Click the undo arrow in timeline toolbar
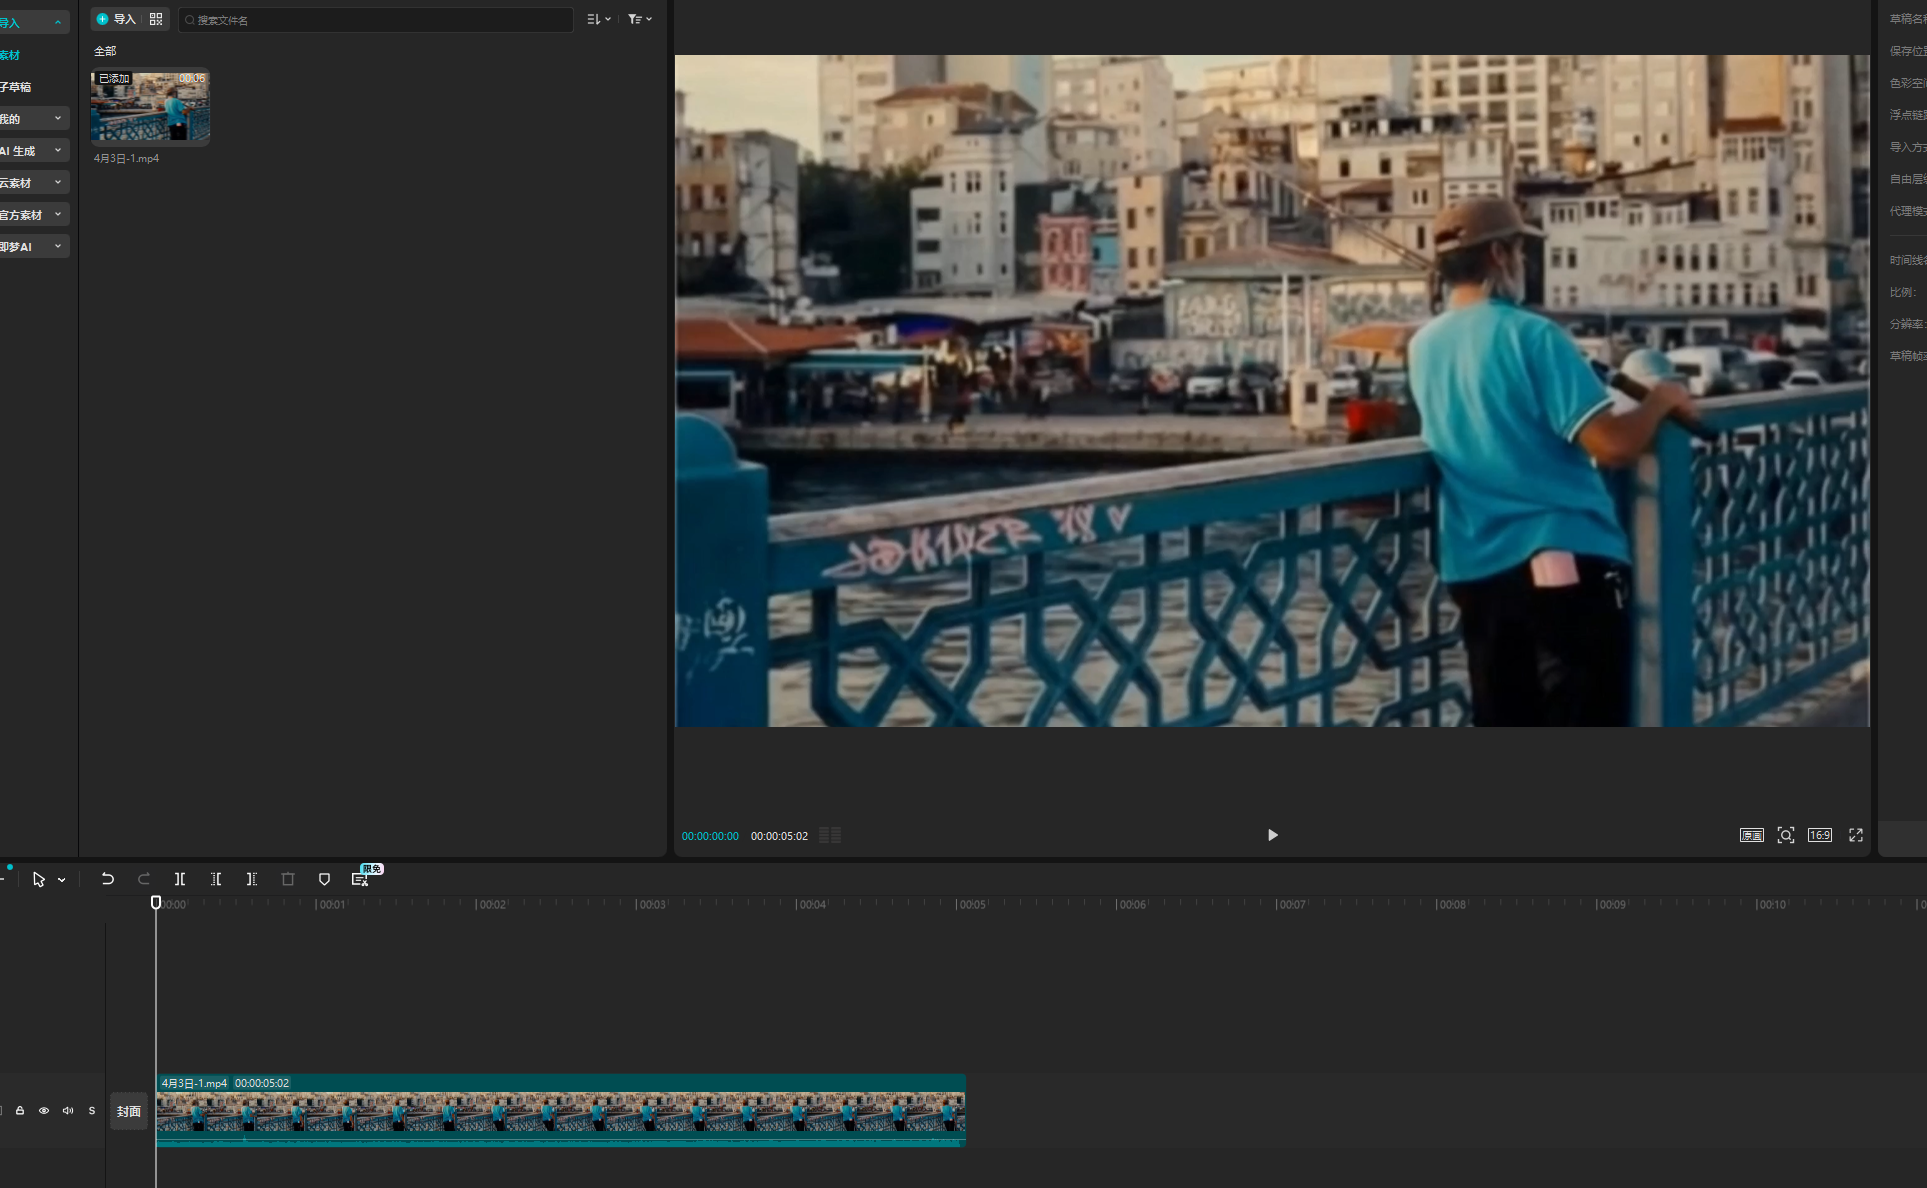 107,879
